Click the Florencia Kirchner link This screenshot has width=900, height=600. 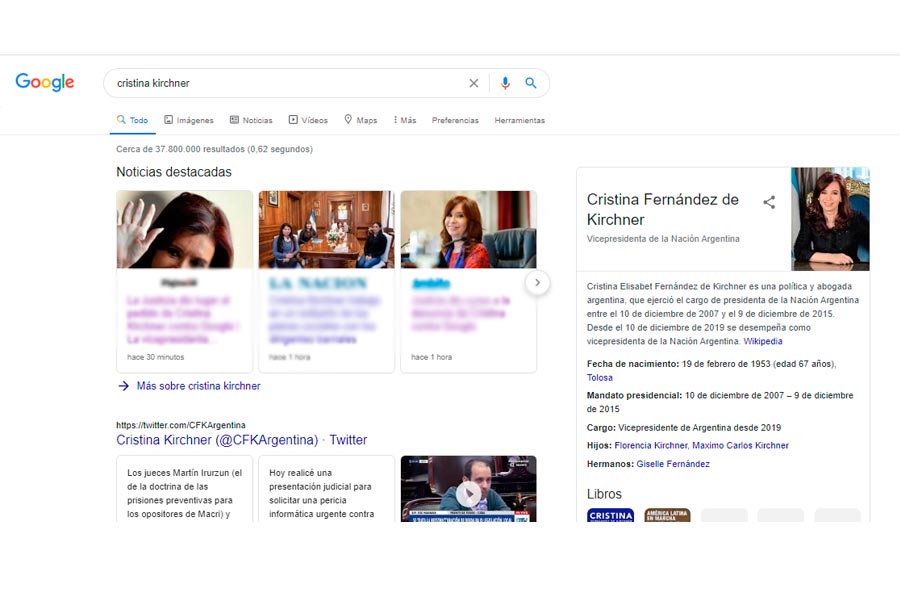(x=650, y=445)
